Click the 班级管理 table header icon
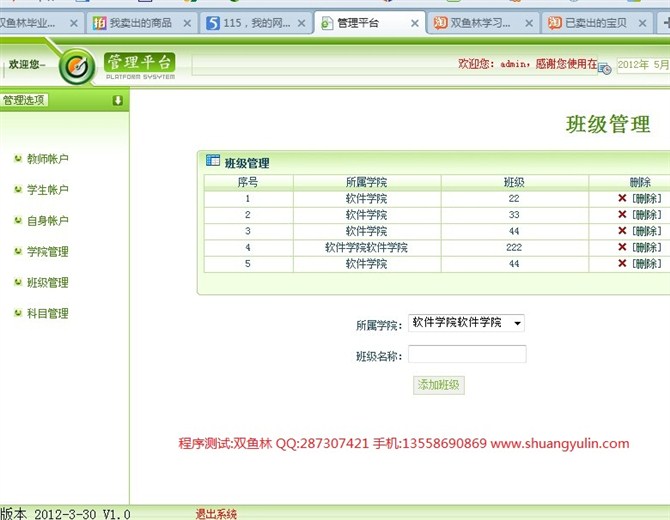Screen dimensions: 670x520 coord(213,160)
